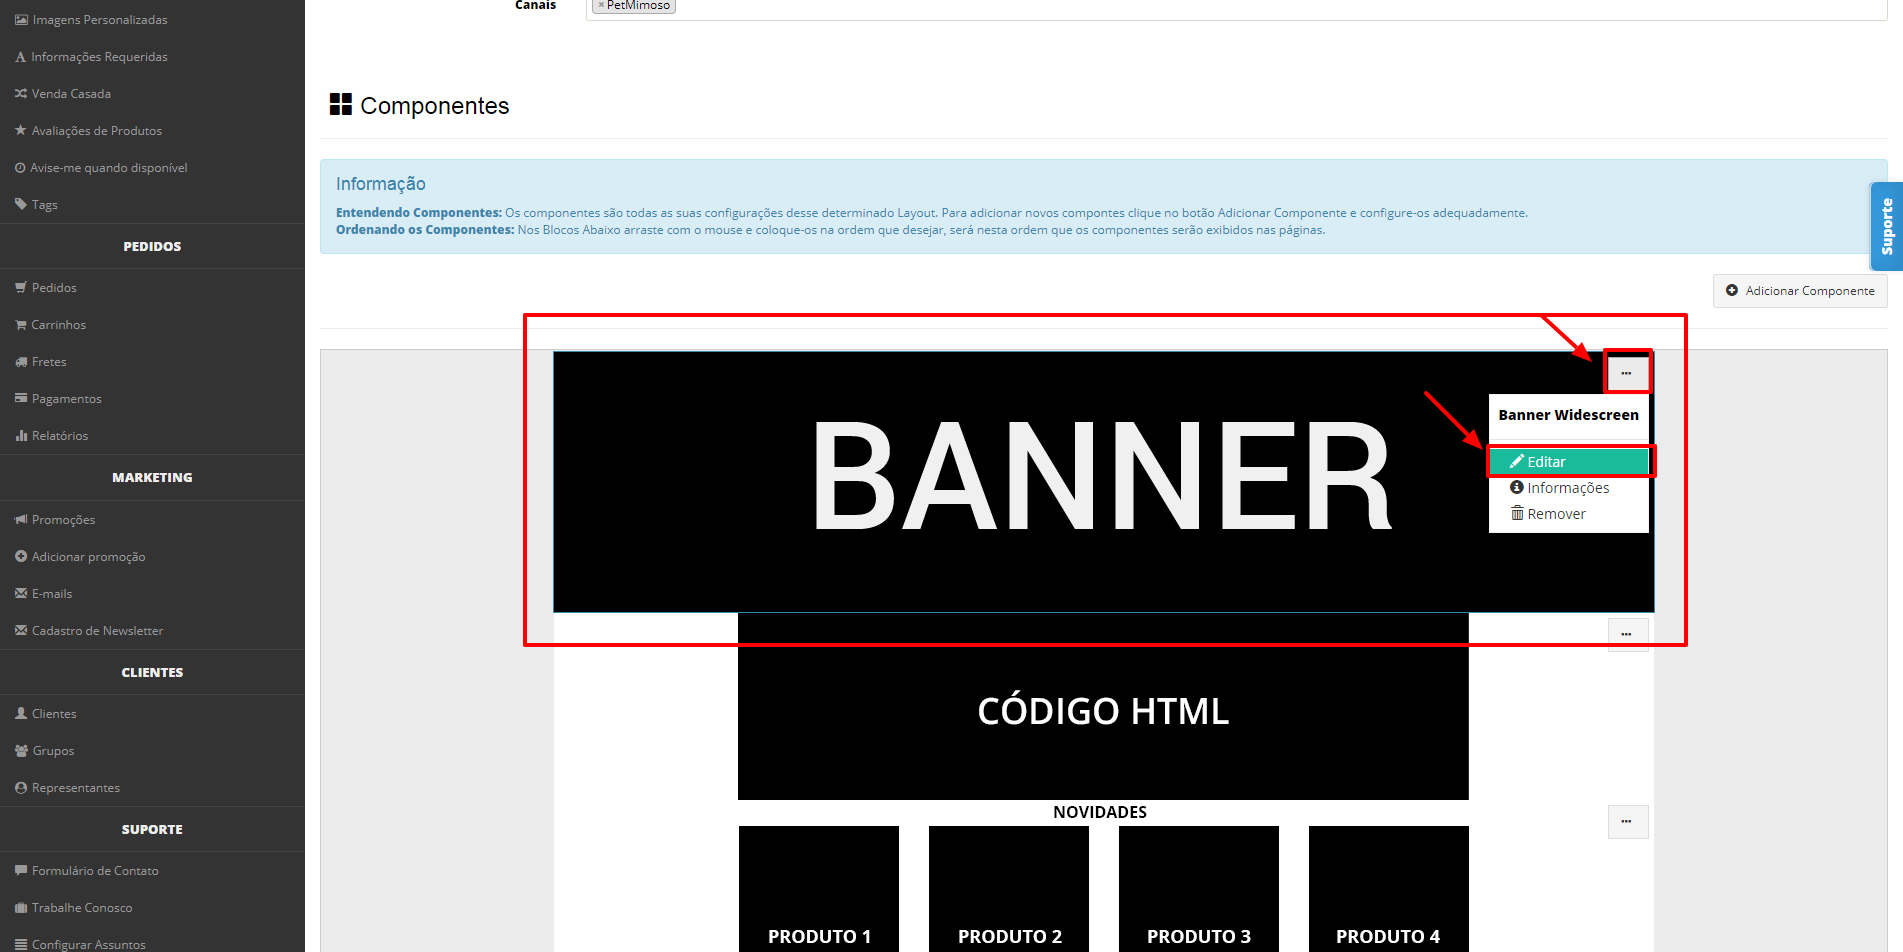Click the MARKETING section header in the sidebar
1903x952 pixels.
[x=152, y=478]
